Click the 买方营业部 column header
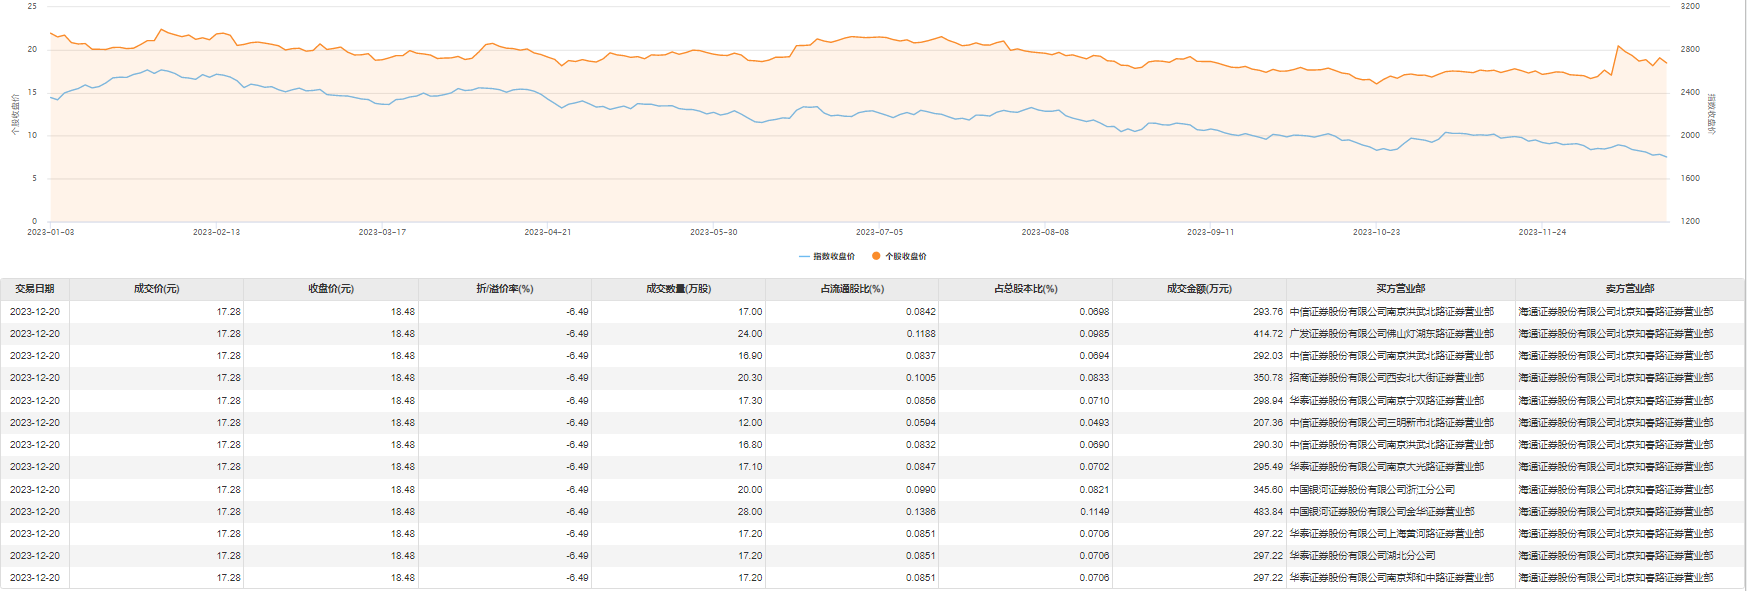The width and height of the screenshot is (1747, 591). [1400, 289]
